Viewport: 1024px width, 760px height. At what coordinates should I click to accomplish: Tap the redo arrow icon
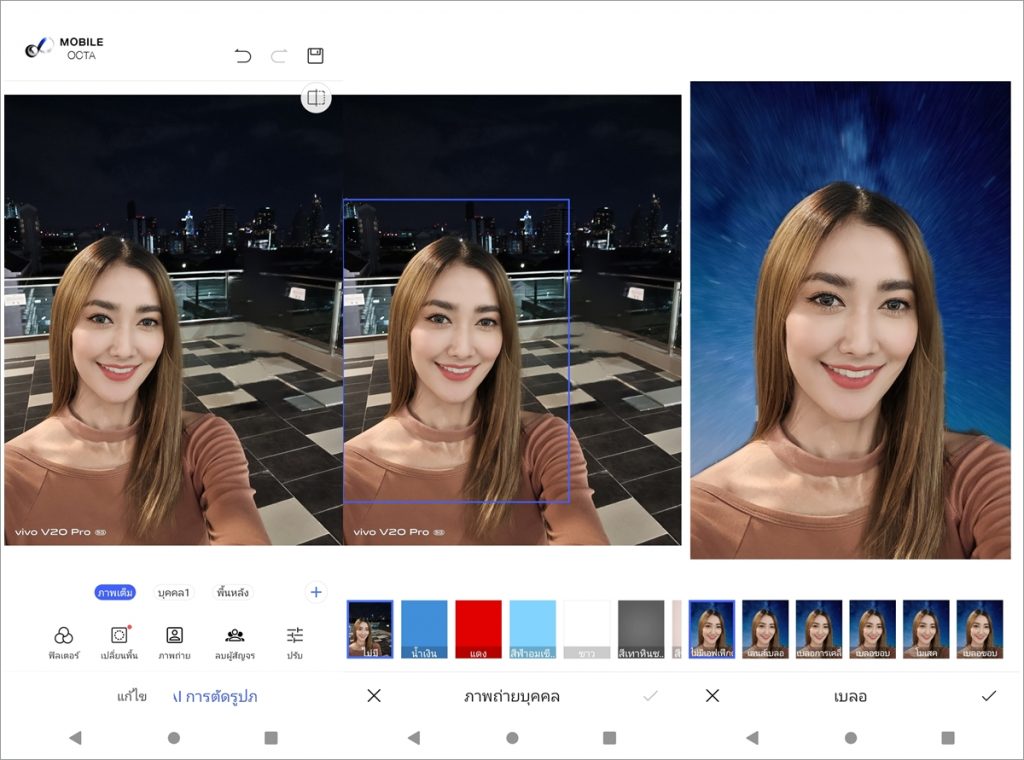(x=279, y=56)
